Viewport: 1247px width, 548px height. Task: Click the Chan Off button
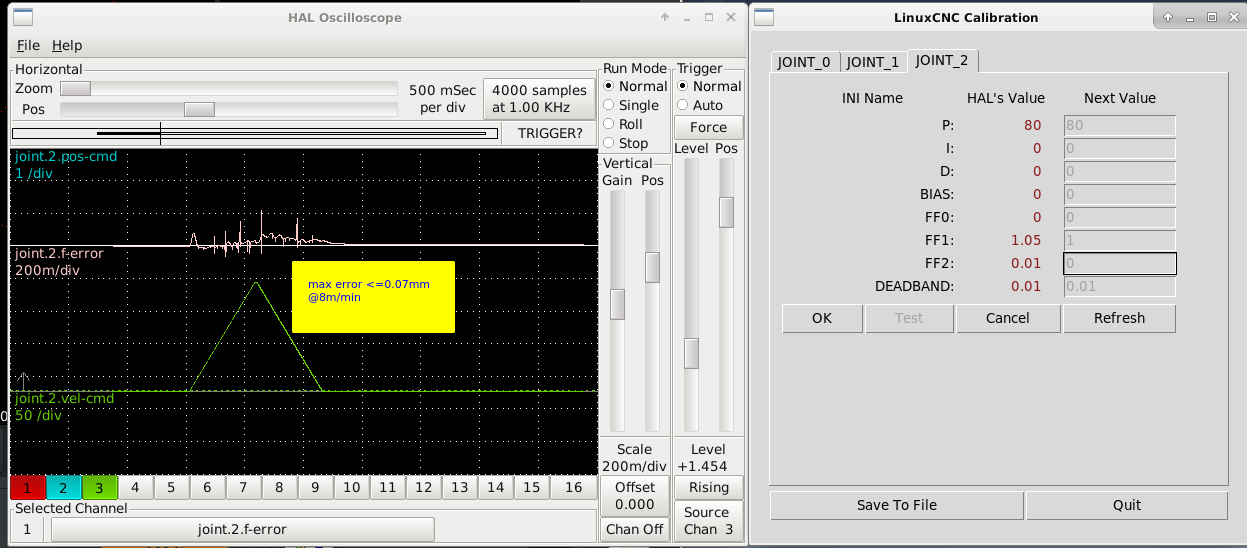pos(635,529)
